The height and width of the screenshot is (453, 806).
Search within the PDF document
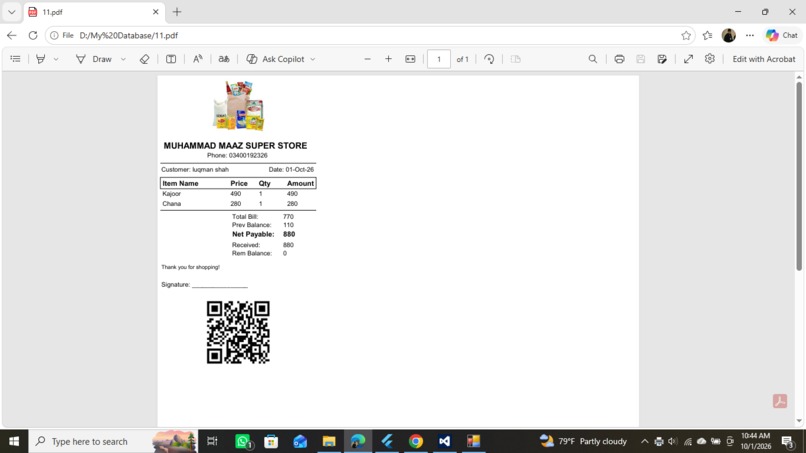pos(593,59)
